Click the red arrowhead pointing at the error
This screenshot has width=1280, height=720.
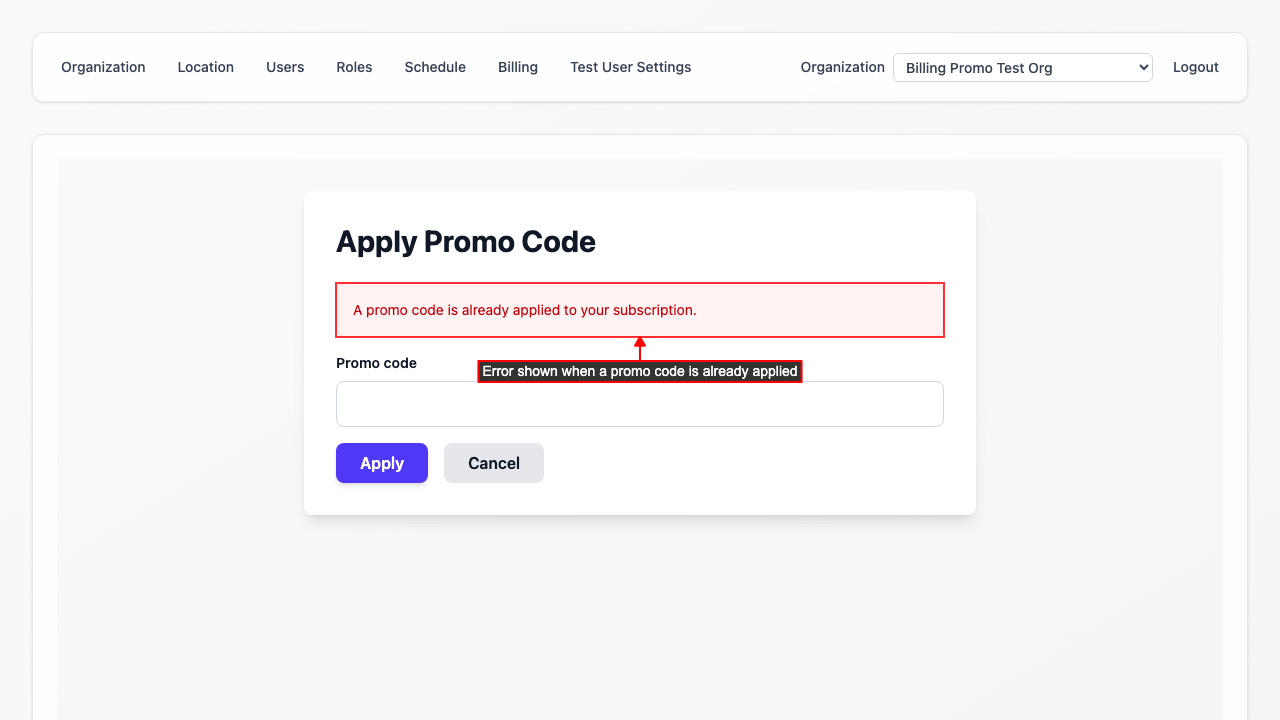coord(640,342)
